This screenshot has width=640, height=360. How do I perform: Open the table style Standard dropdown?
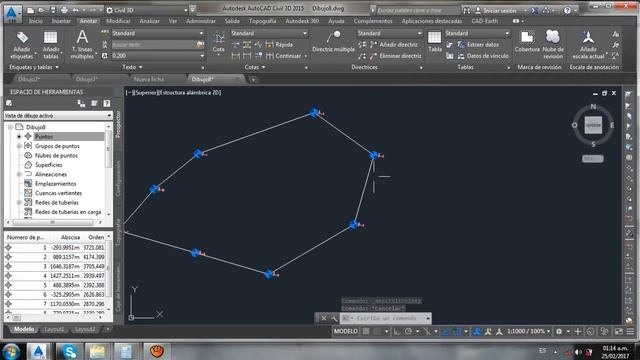click(x=477, y=33)
